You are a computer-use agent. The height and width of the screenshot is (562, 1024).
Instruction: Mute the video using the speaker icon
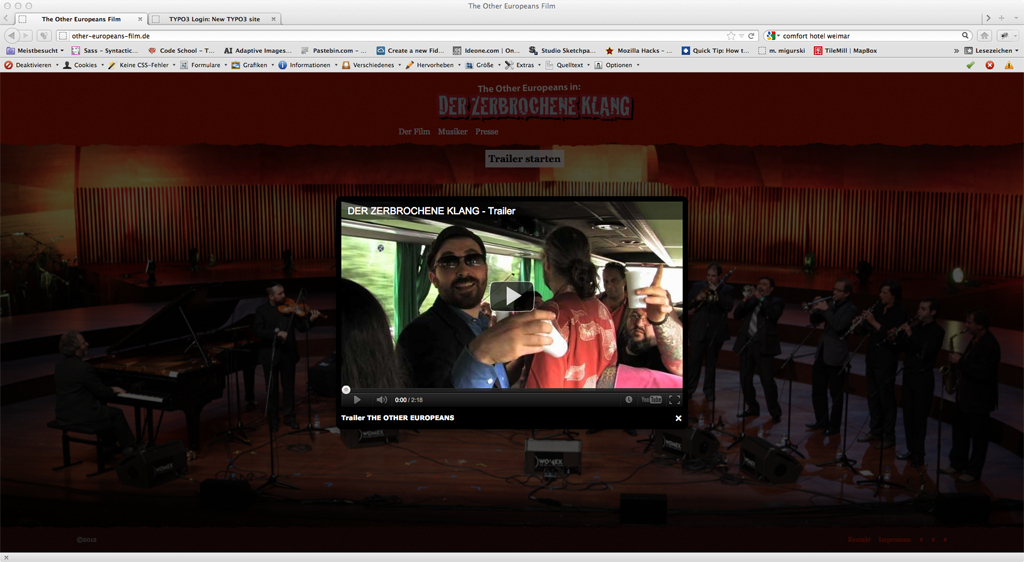click(x=381, y=400)
